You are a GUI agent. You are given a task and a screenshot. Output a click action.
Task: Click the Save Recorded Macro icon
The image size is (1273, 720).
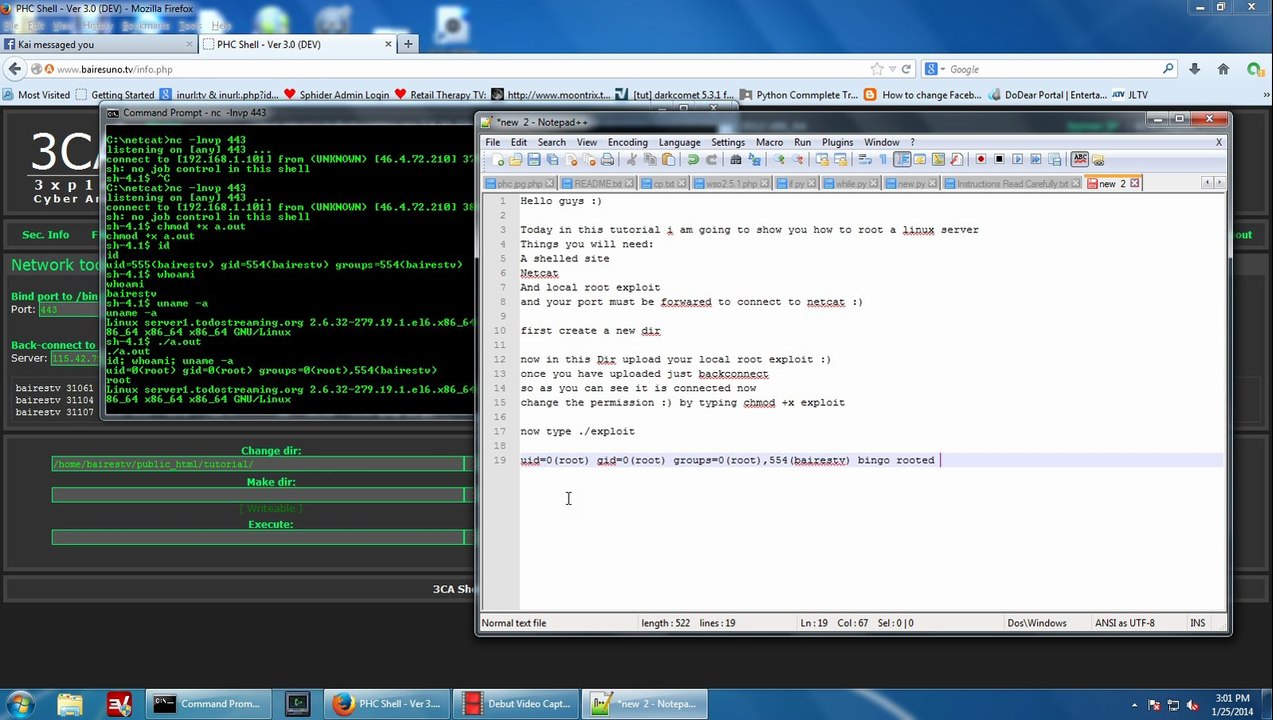[1055, 159]
